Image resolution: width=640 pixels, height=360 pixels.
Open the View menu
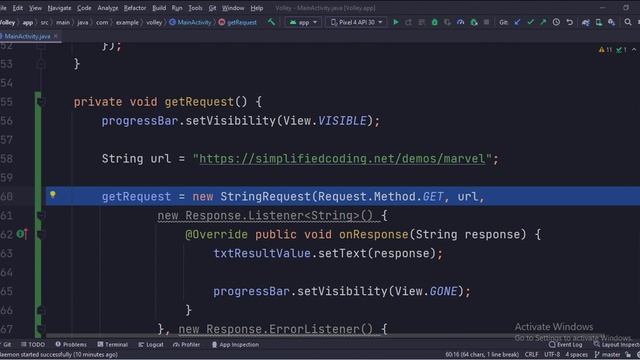pos(35,8)
